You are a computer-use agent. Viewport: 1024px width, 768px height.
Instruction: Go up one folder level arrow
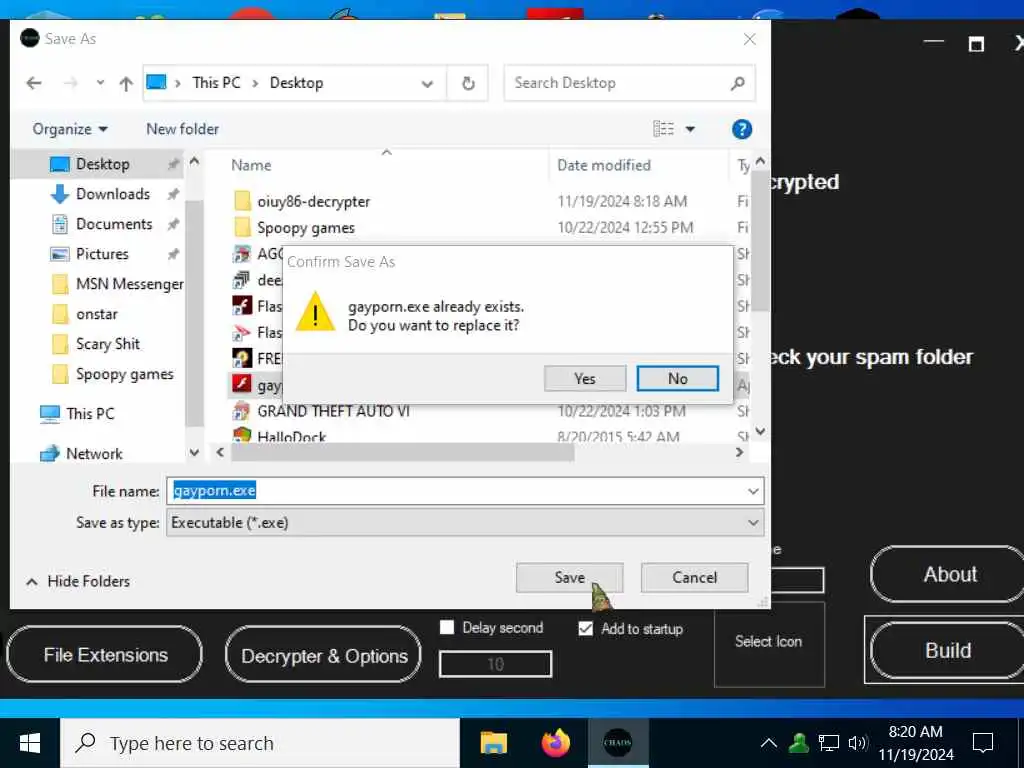tap(126, 83)
